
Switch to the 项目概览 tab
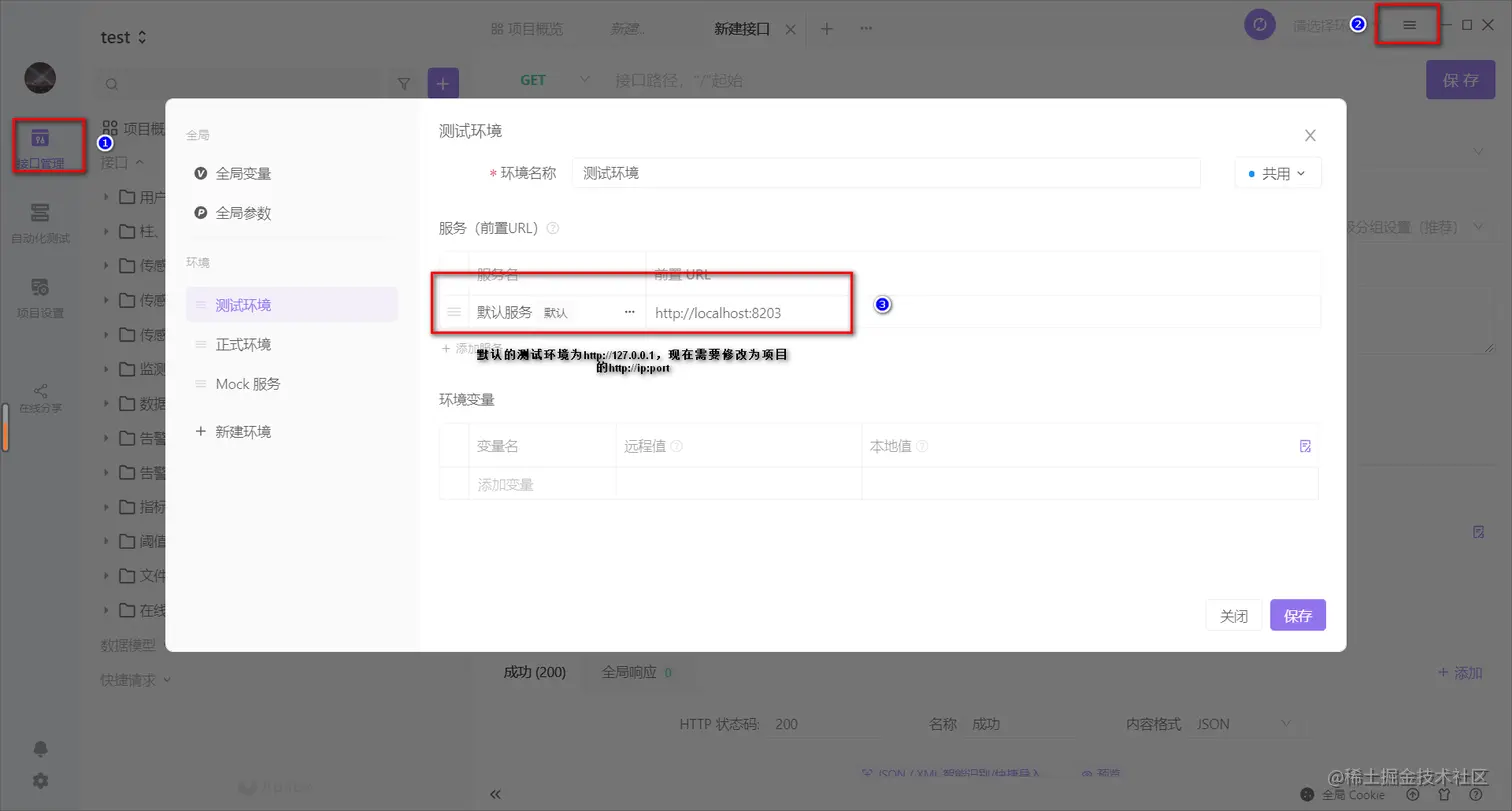pos(527,29)
